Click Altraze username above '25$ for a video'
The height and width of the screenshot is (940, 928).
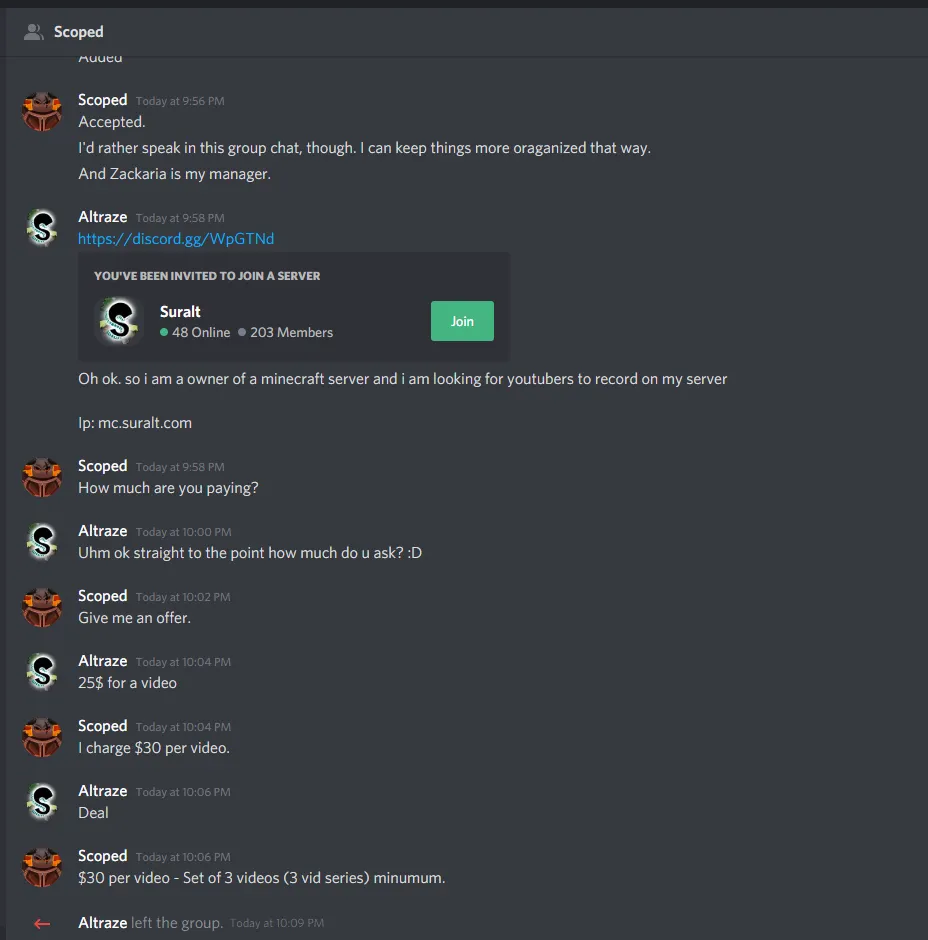(102, 661)
